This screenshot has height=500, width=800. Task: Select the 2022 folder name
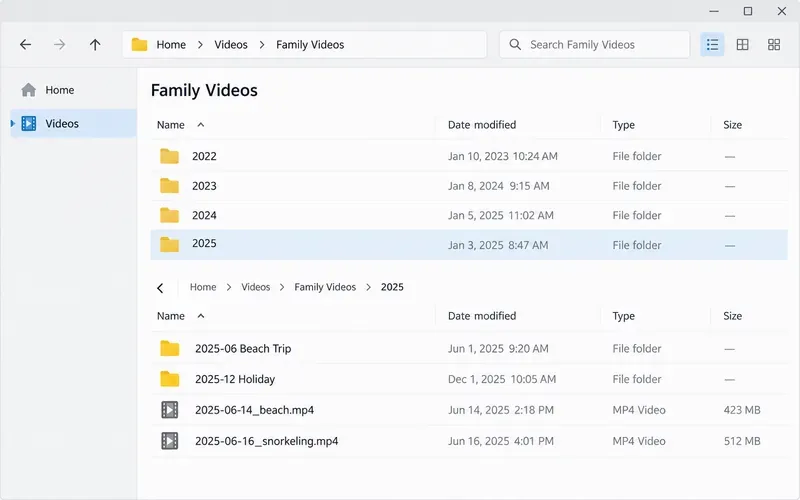(x=204, y=156)
